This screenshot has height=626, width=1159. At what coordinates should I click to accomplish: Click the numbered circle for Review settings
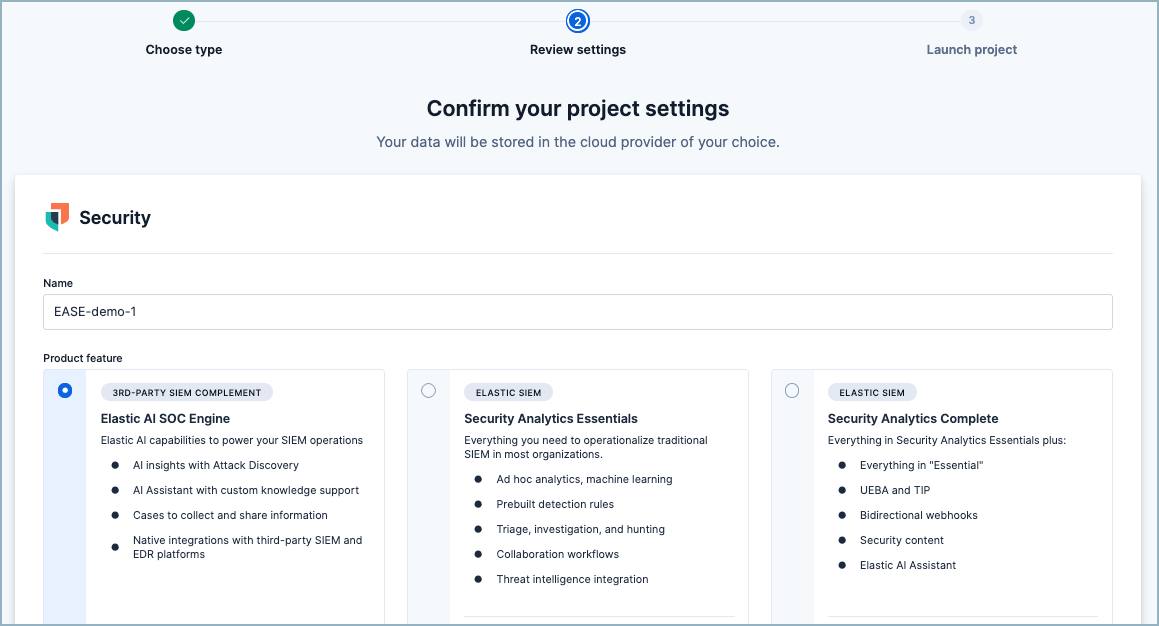click(578, 20)
